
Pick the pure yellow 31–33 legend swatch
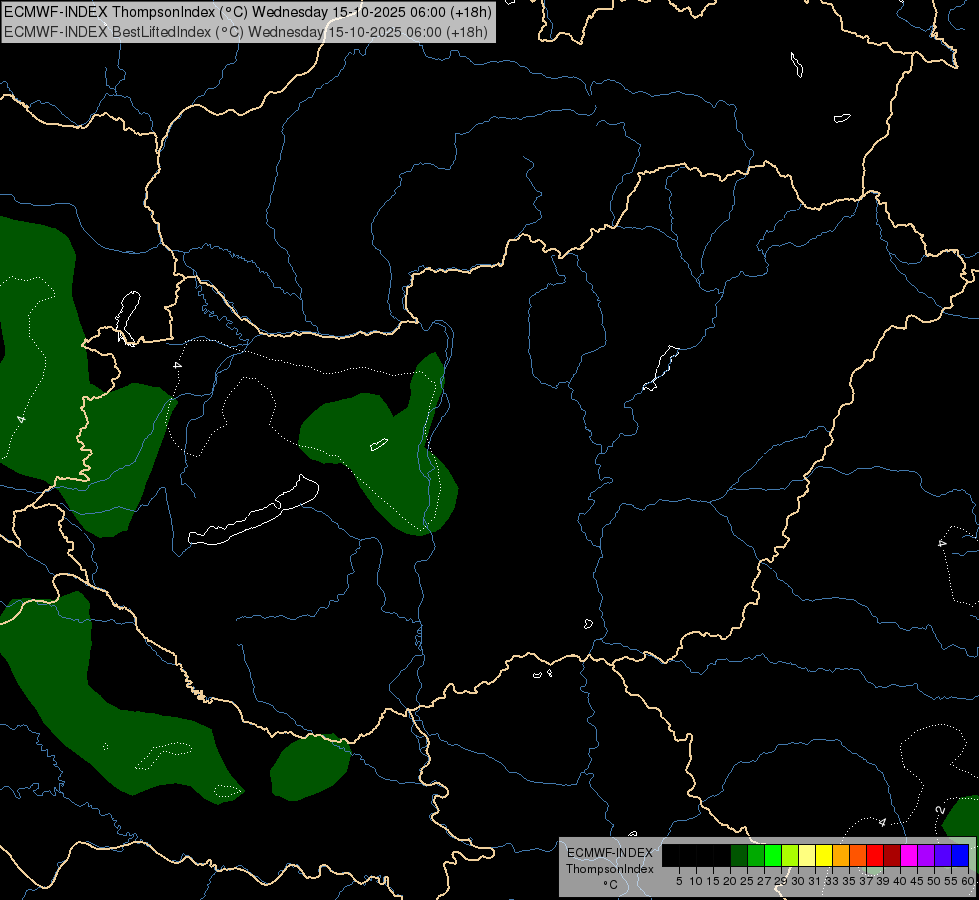point(823,855)
